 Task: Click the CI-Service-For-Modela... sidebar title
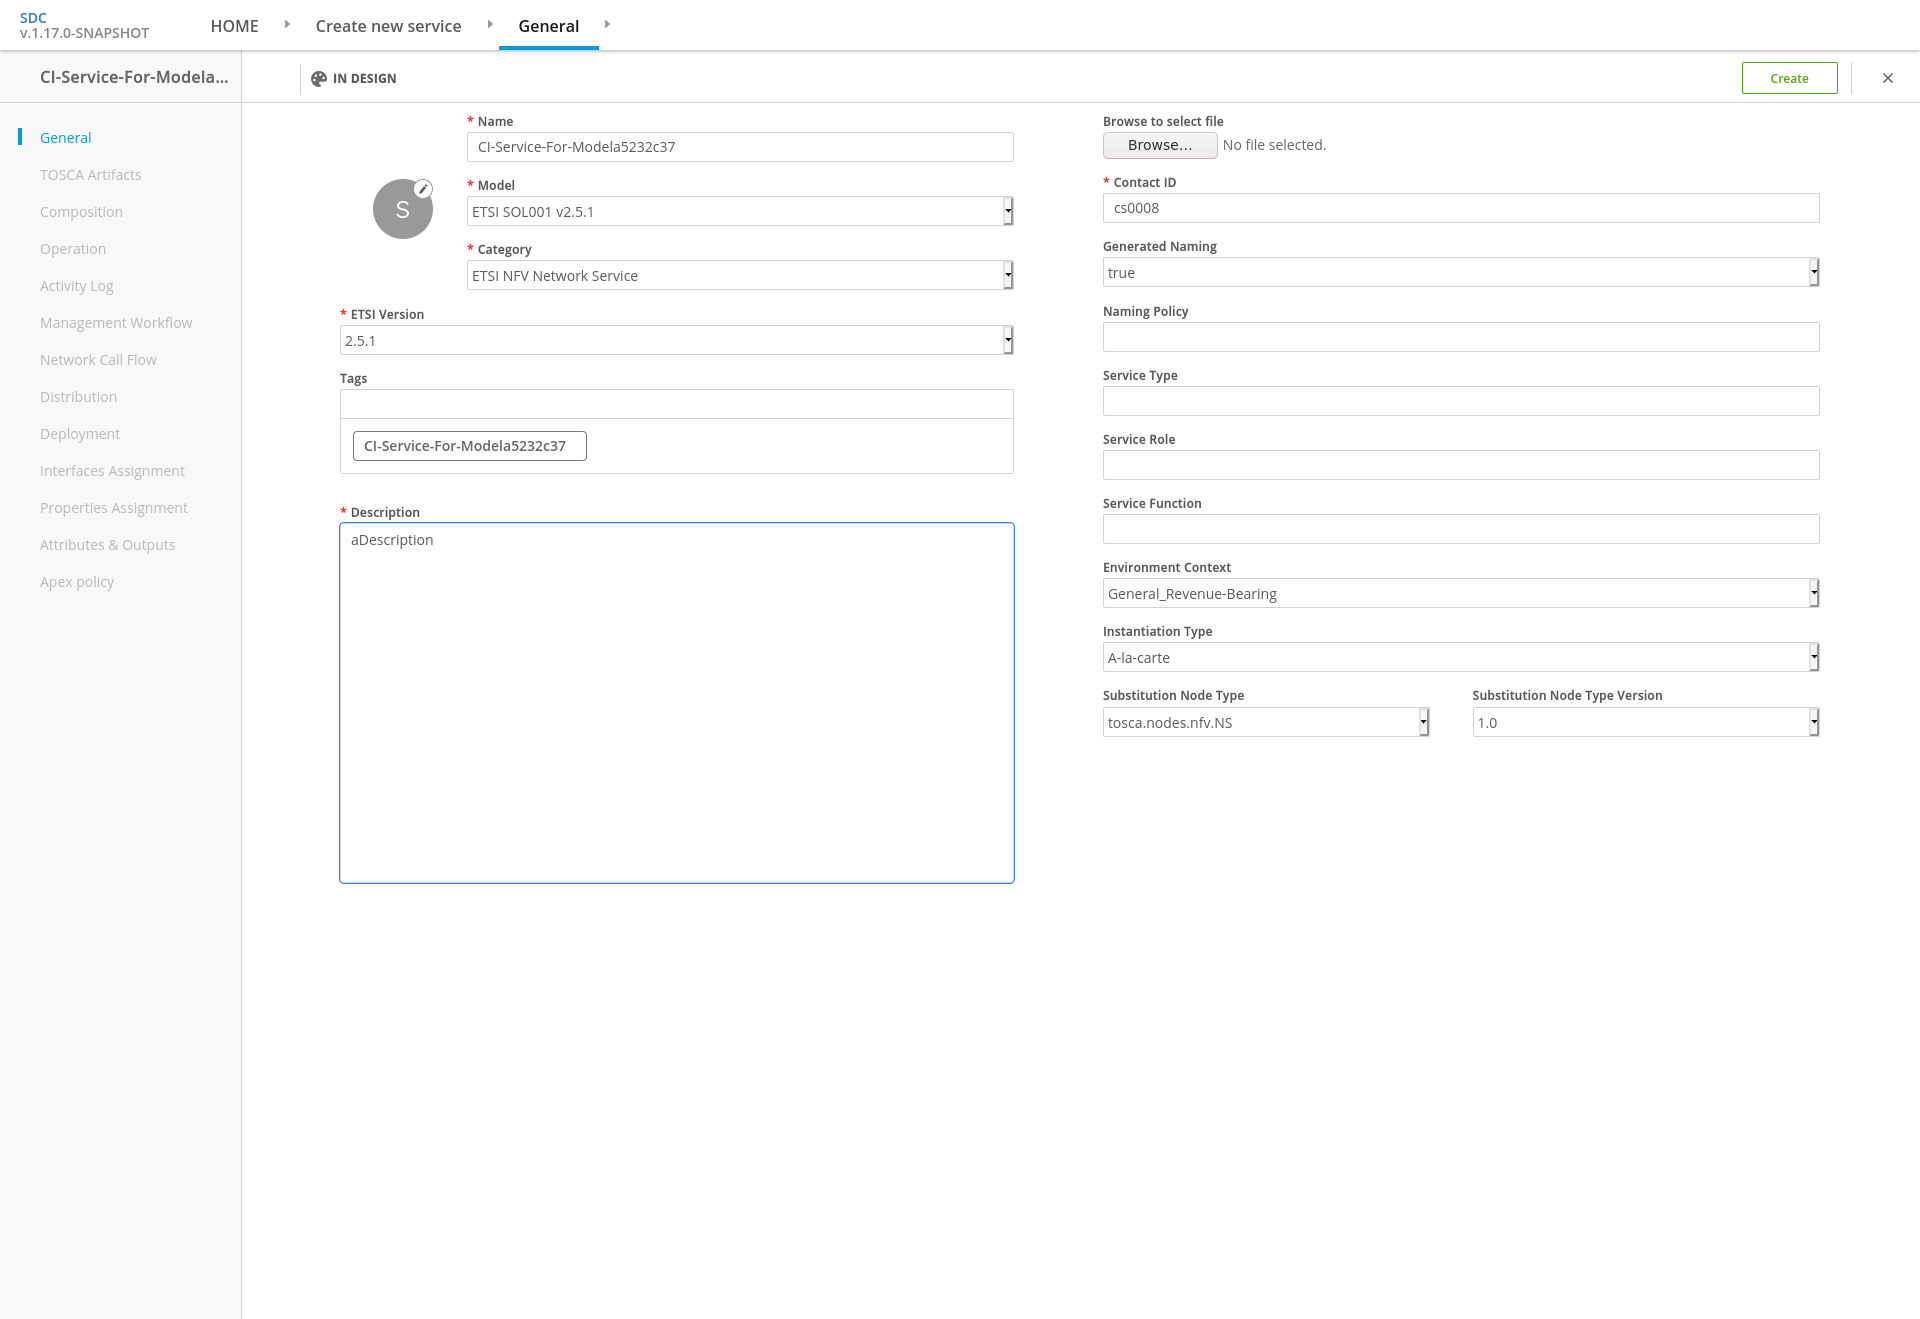(134, 77)
